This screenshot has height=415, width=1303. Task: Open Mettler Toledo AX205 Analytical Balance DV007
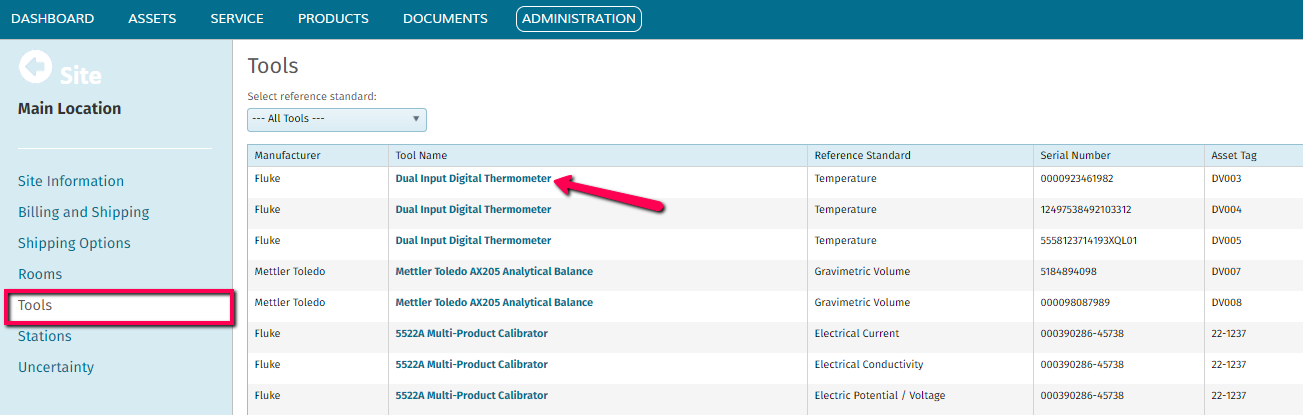point(494,272)
